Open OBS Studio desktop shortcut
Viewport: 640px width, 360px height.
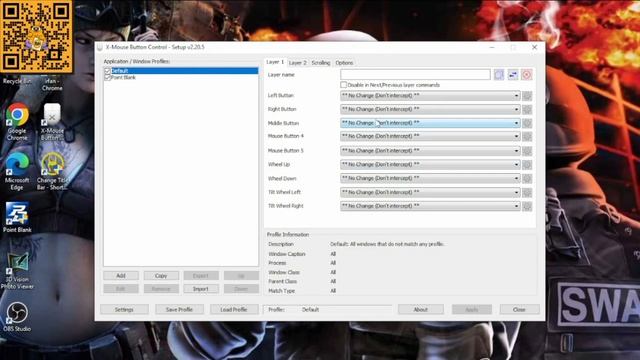(17, 317)
